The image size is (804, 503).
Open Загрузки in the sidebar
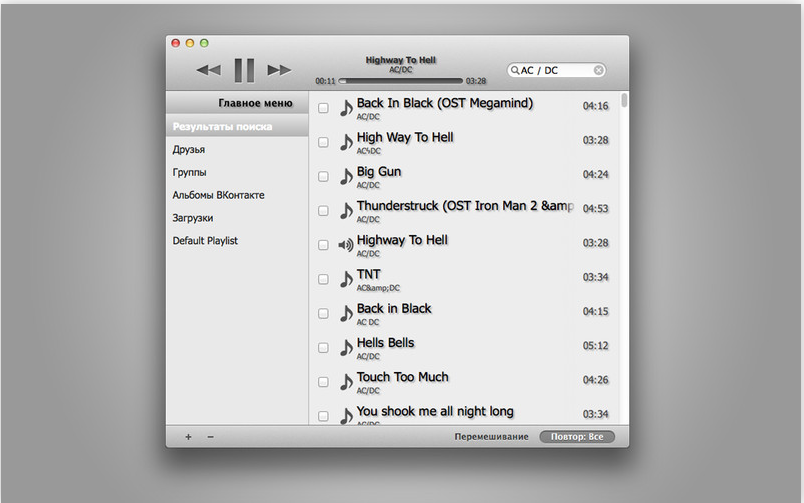pos(237,218)
